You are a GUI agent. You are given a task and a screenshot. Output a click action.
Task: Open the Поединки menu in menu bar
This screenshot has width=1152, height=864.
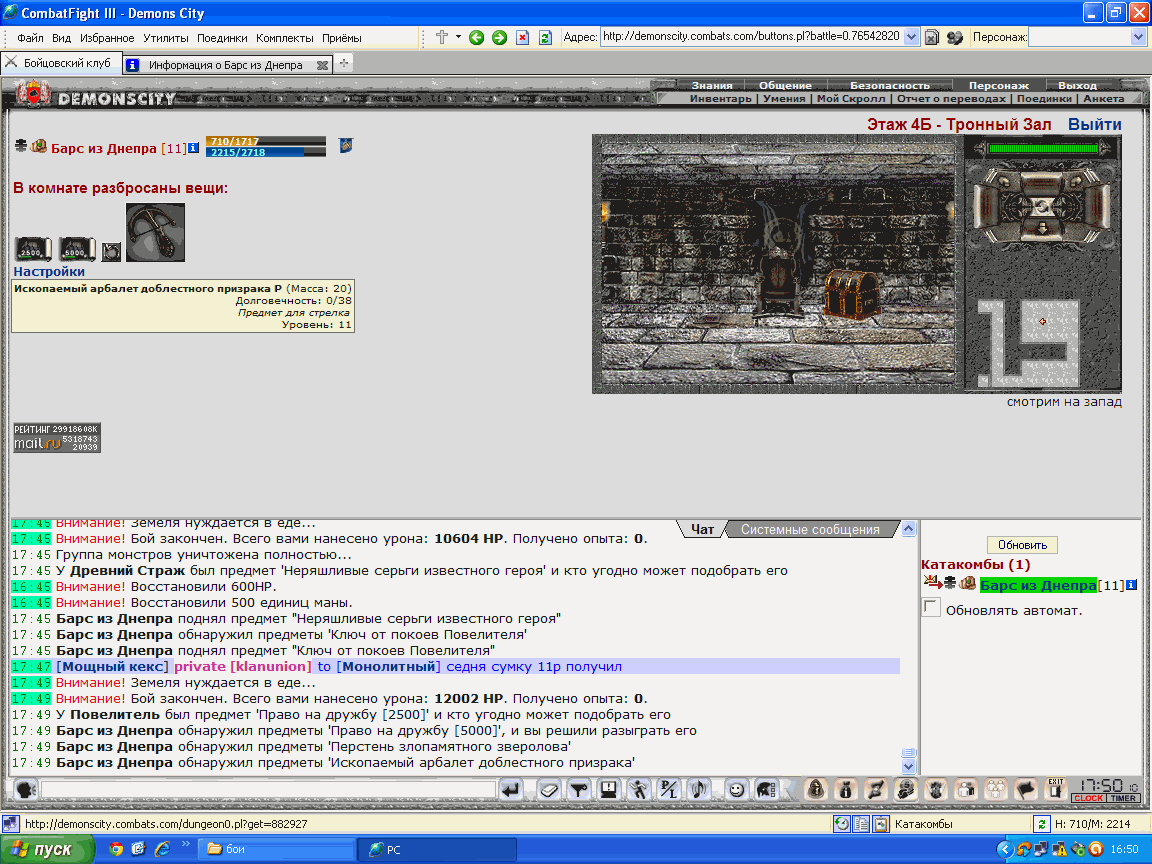pyautogui.click(x=222, y=38)
